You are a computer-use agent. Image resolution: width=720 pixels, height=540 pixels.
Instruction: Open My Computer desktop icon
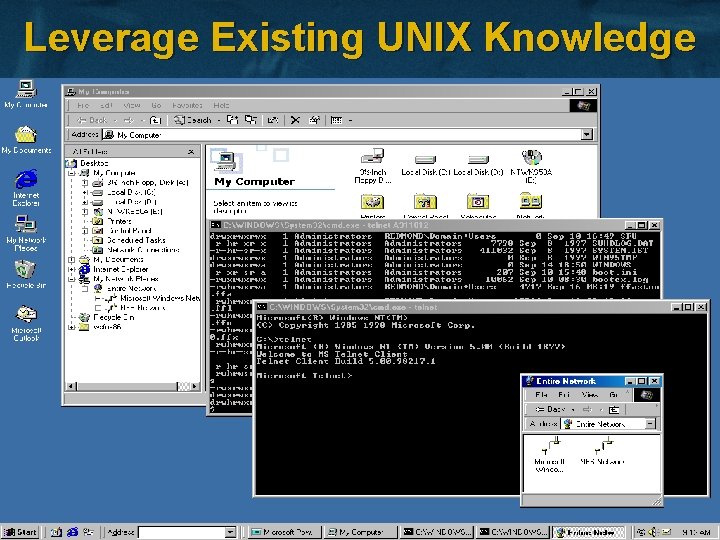pos(26,94)
